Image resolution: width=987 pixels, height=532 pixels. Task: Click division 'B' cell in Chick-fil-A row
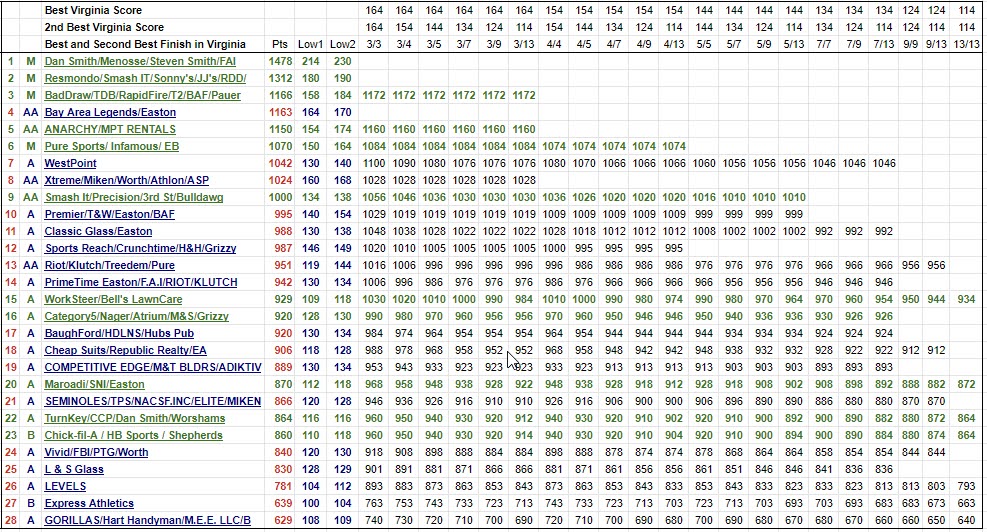coord(31,435)
